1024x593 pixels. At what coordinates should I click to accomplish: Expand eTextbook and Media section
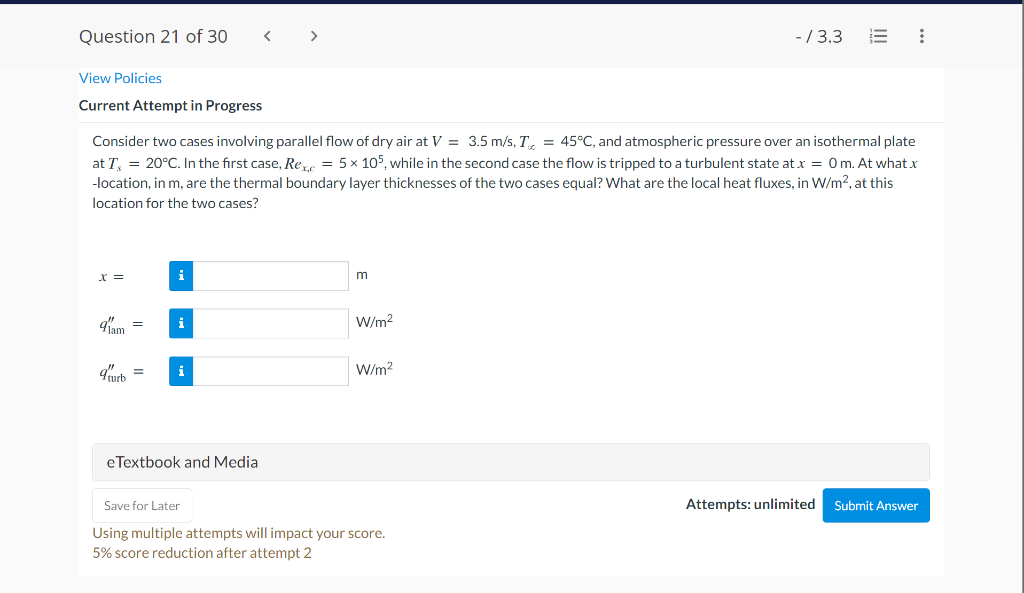511,462
